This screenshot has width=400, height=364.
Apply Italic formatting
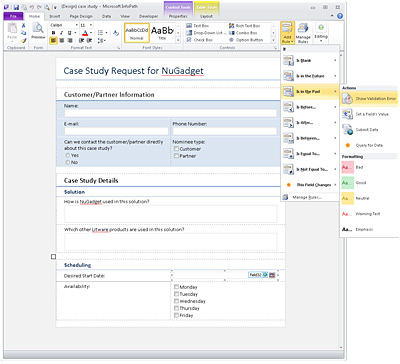pyautogui.click(x=61, y=33)
